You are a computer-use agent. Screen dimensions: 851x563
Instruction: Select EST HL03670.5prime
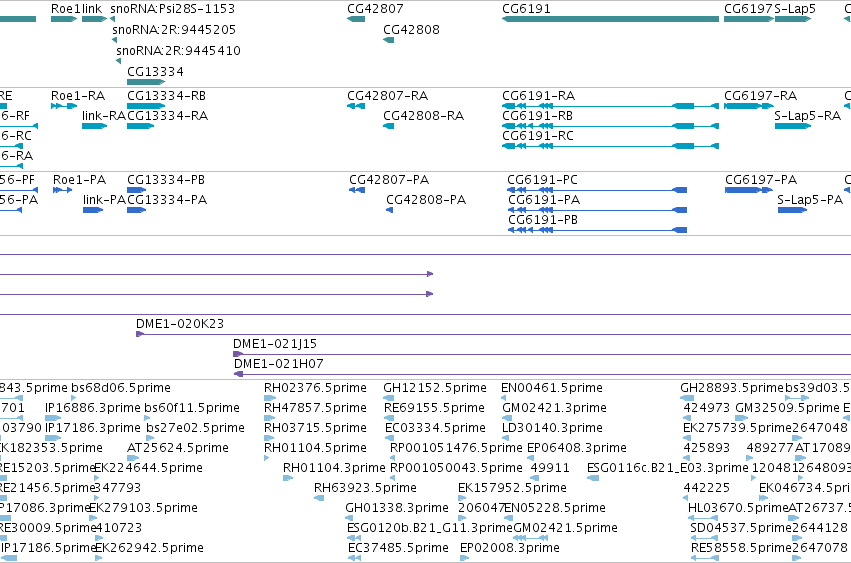tap(703, 518)
